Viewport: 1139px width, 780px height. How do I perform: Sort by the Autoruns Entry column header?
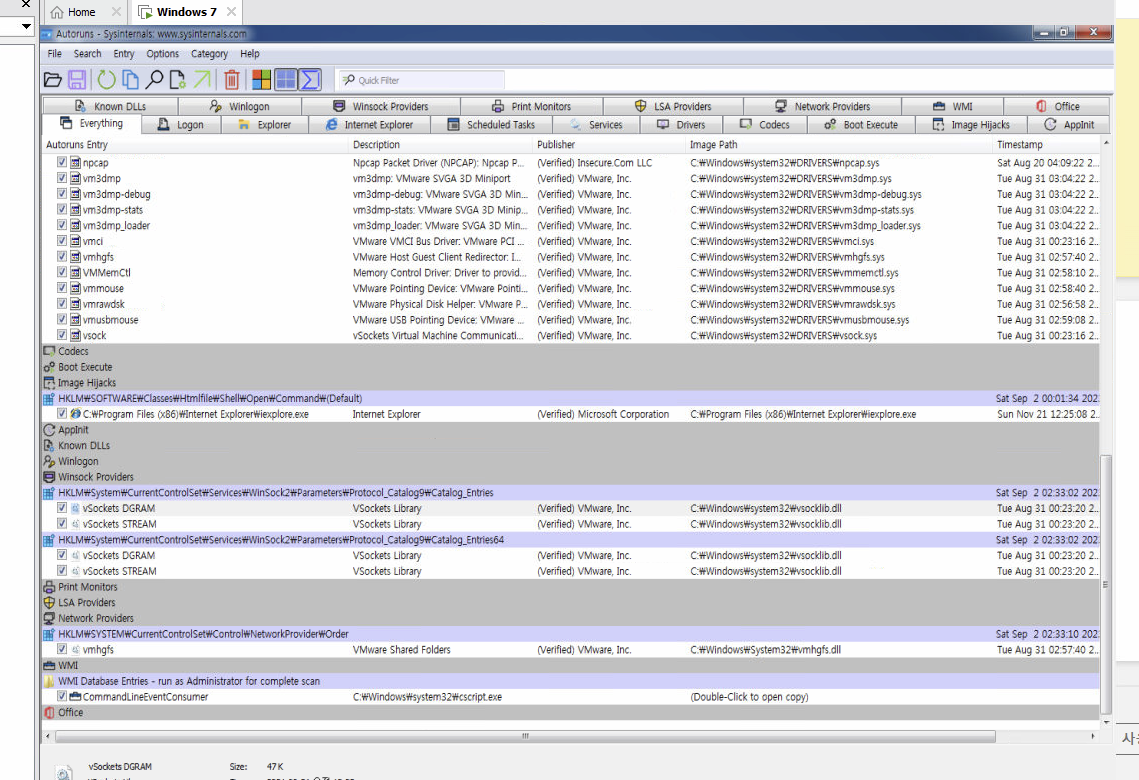click(196, 145)
